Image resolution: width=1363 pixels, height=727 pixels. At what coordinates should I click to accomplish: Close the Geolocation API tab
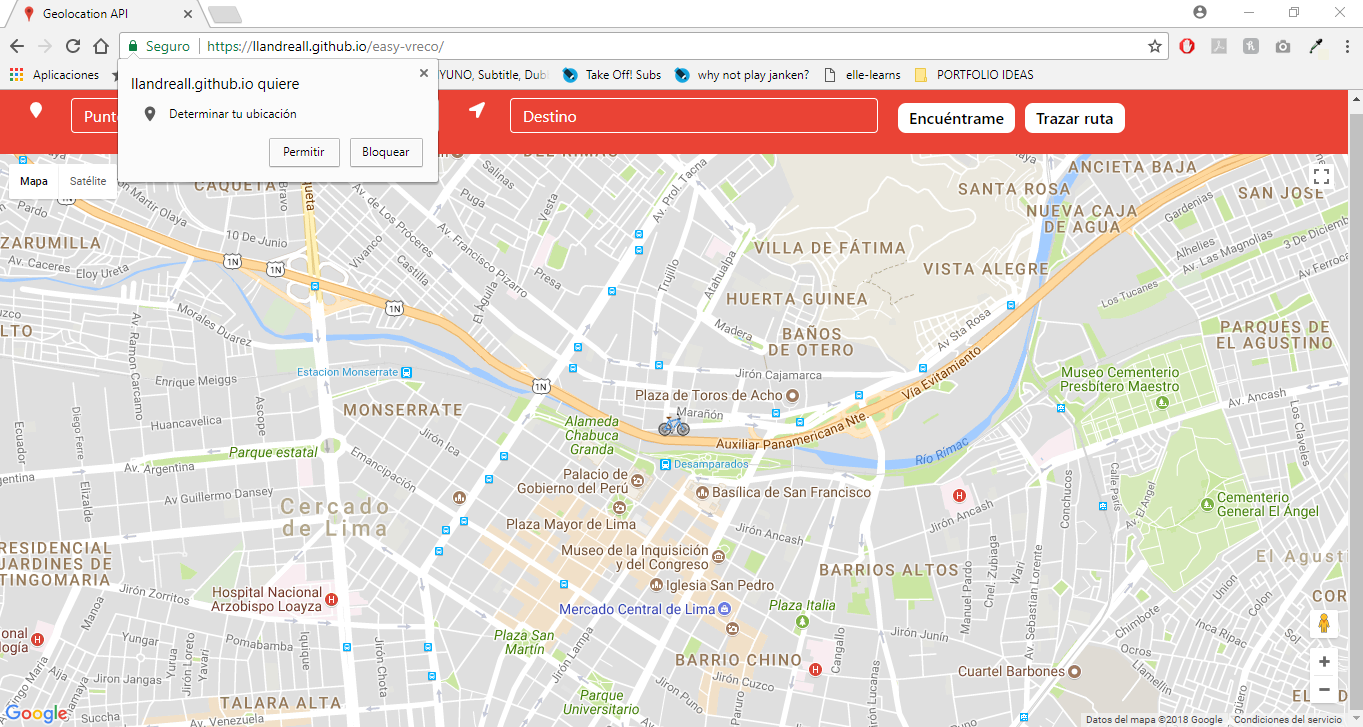[190, 13]
